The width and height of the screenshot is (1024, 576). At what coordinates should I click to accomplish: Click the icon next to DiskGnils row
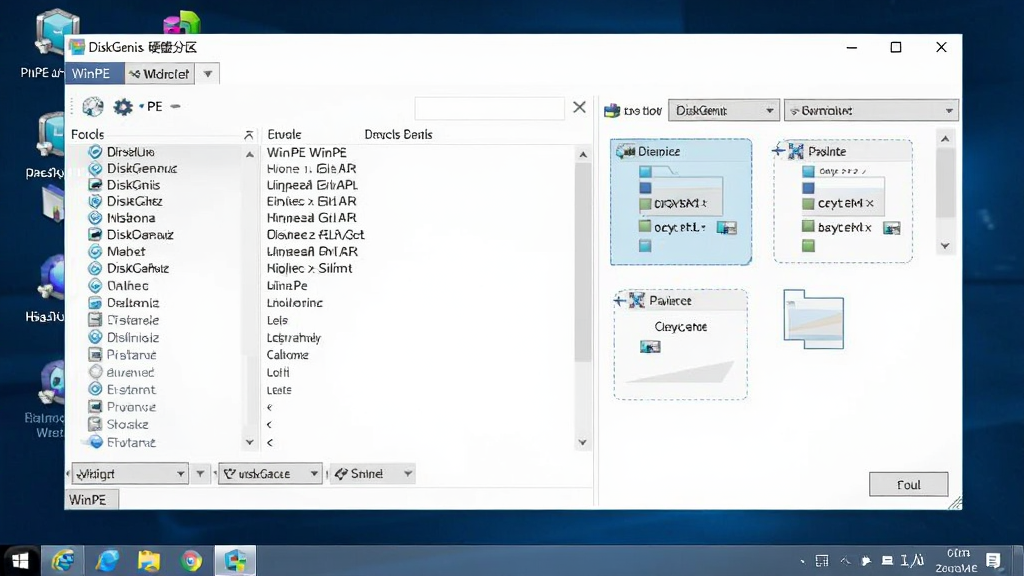click(x=95, y=185)
